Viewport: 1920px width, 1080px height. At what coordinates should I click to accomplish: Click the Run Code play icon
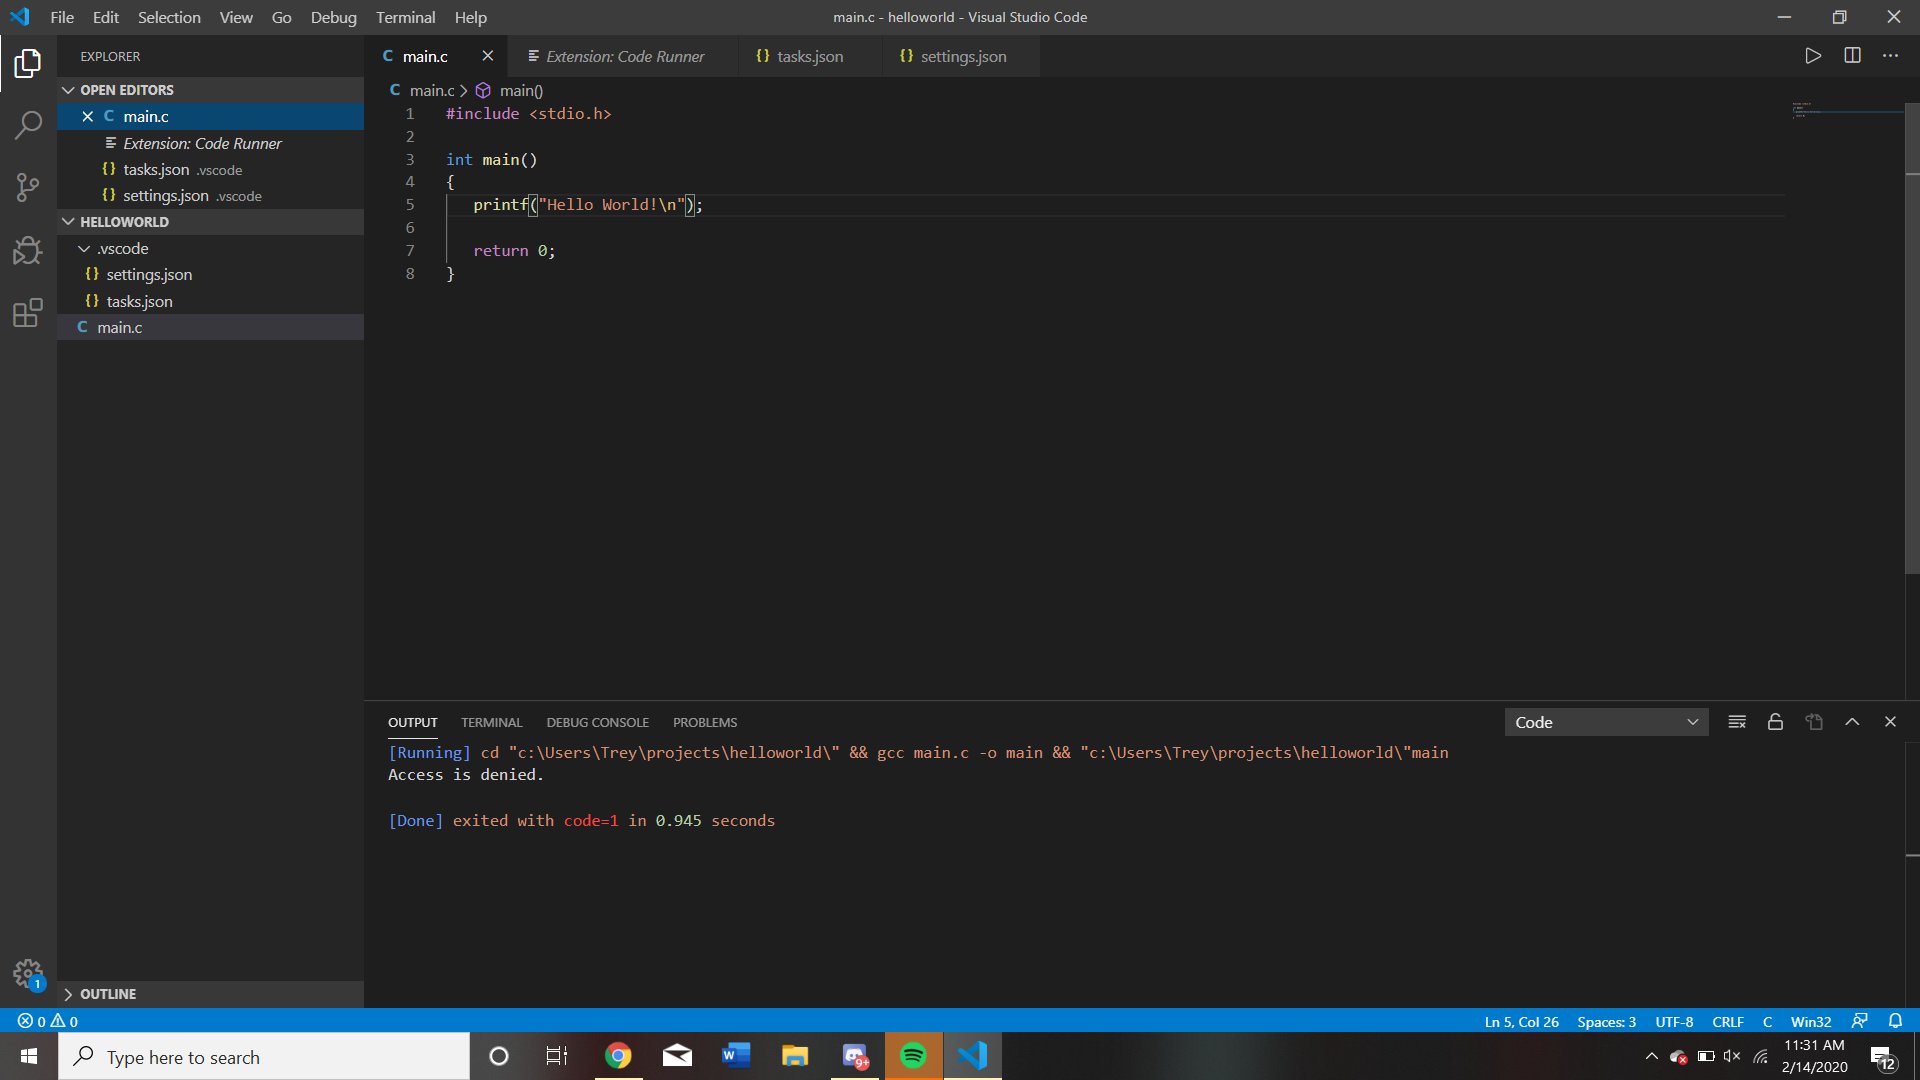(1813, 56)
